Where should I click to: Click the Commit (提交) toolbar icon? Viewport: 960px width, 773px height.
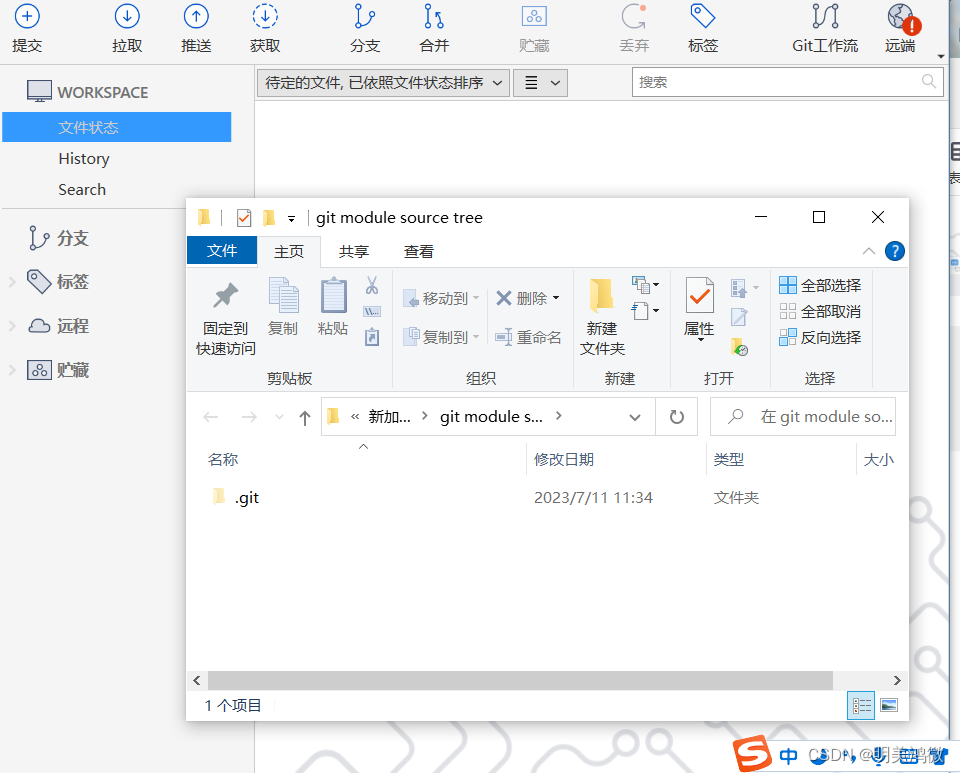pyautogui.click(x=27, y=17)
